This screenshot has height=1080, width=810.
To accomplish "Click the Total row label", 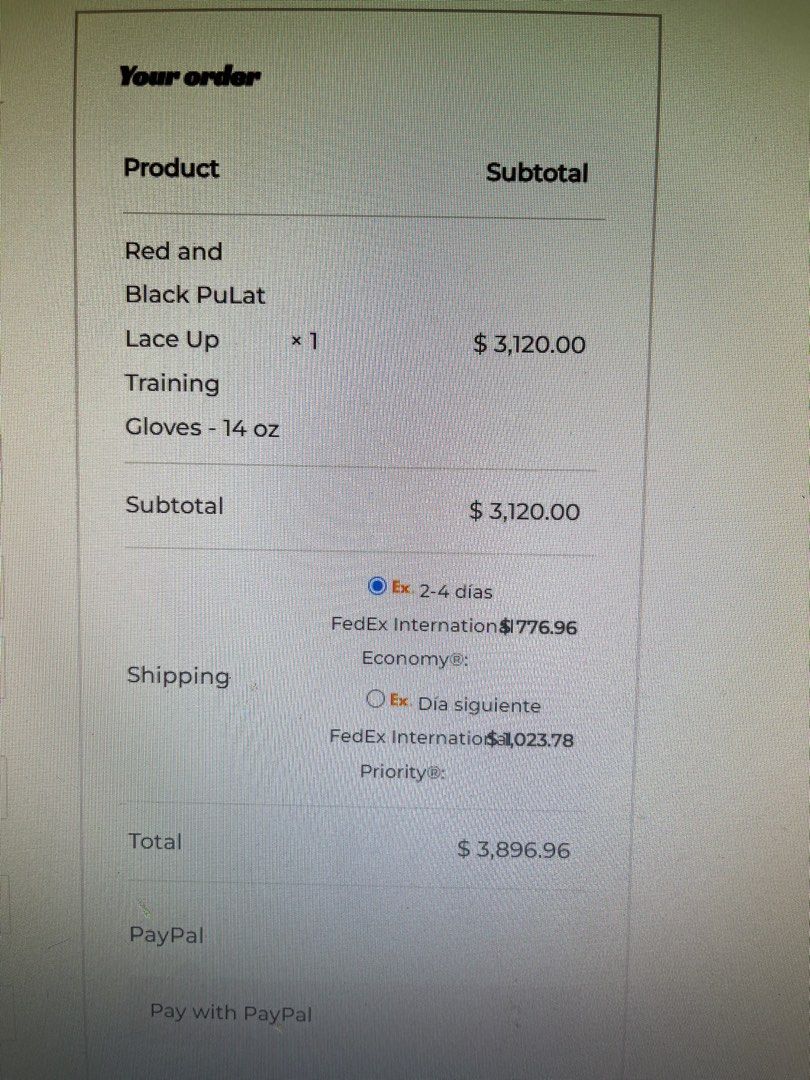I will pyautogui.click(x=155, y=842).
